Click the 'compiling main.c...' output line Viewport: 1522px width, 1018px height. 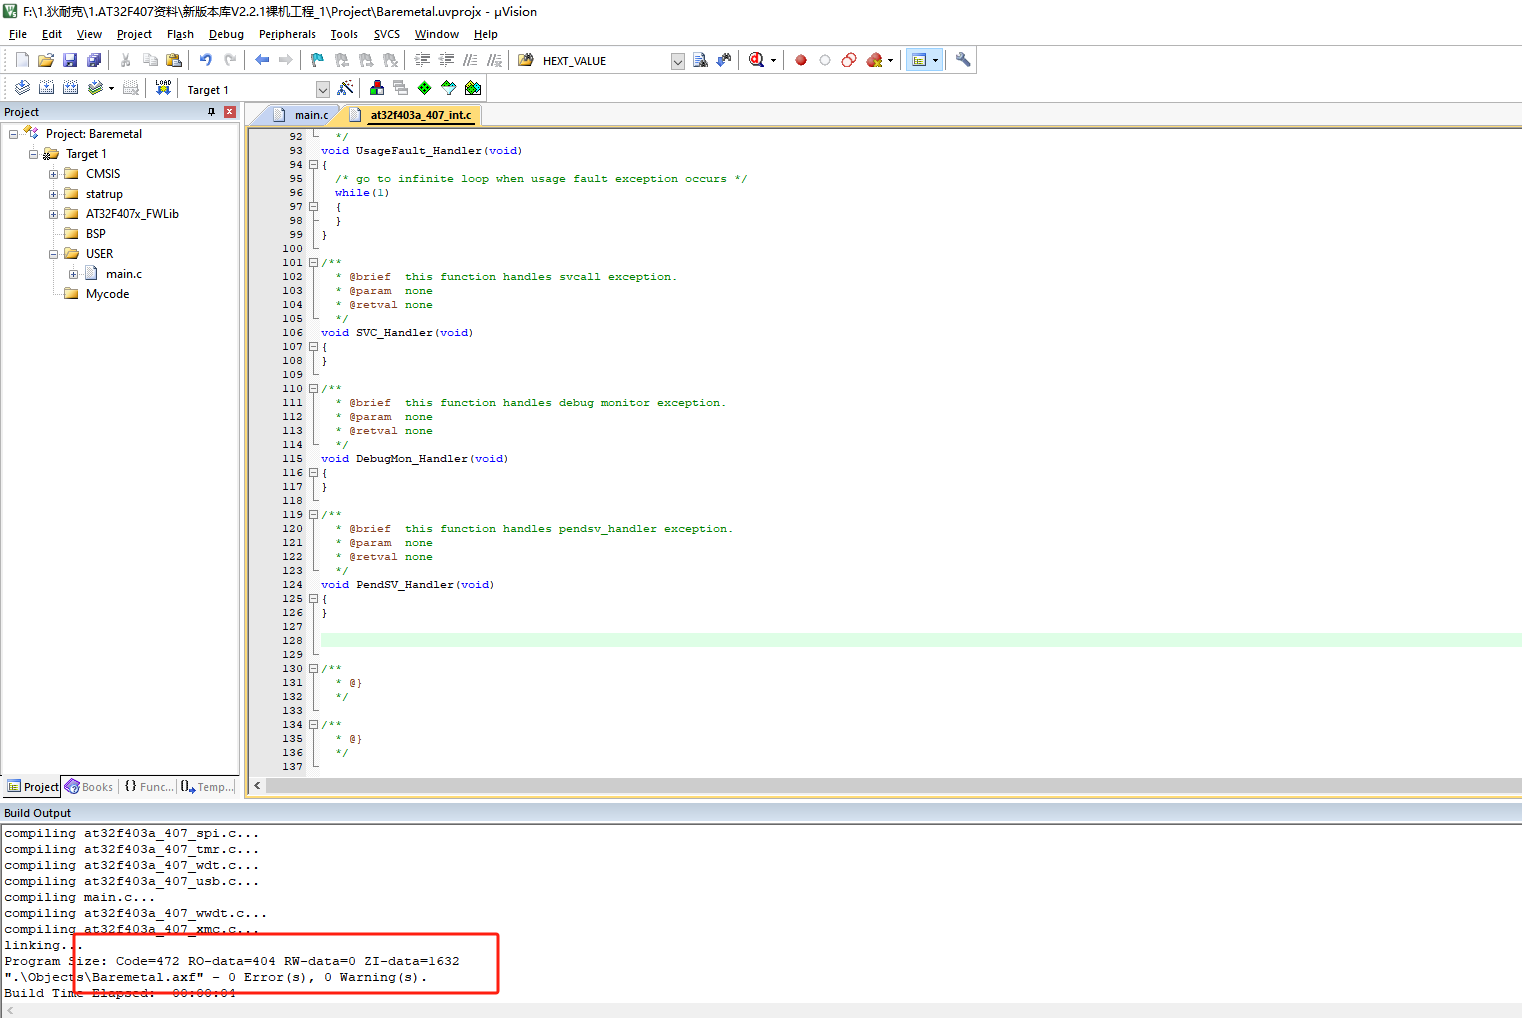pos(79,897)
